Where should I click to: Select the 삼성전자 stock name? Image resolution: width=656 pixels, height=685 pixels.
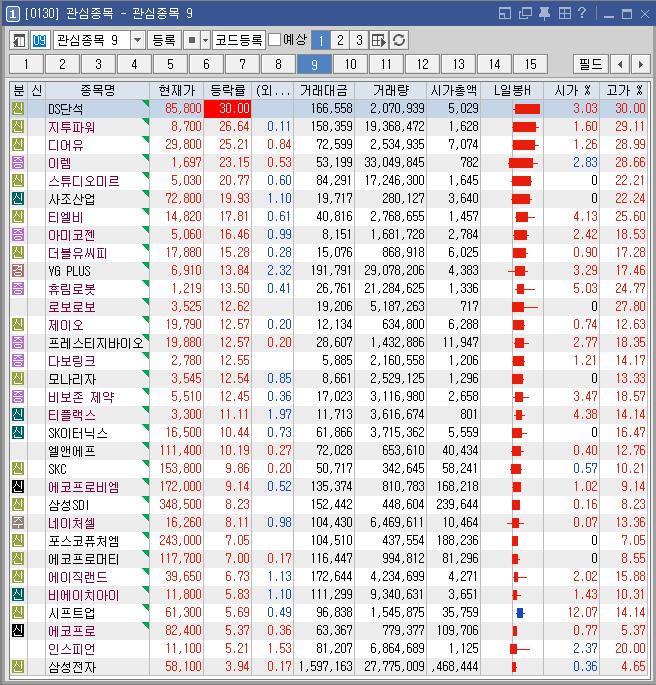[71, 667]
